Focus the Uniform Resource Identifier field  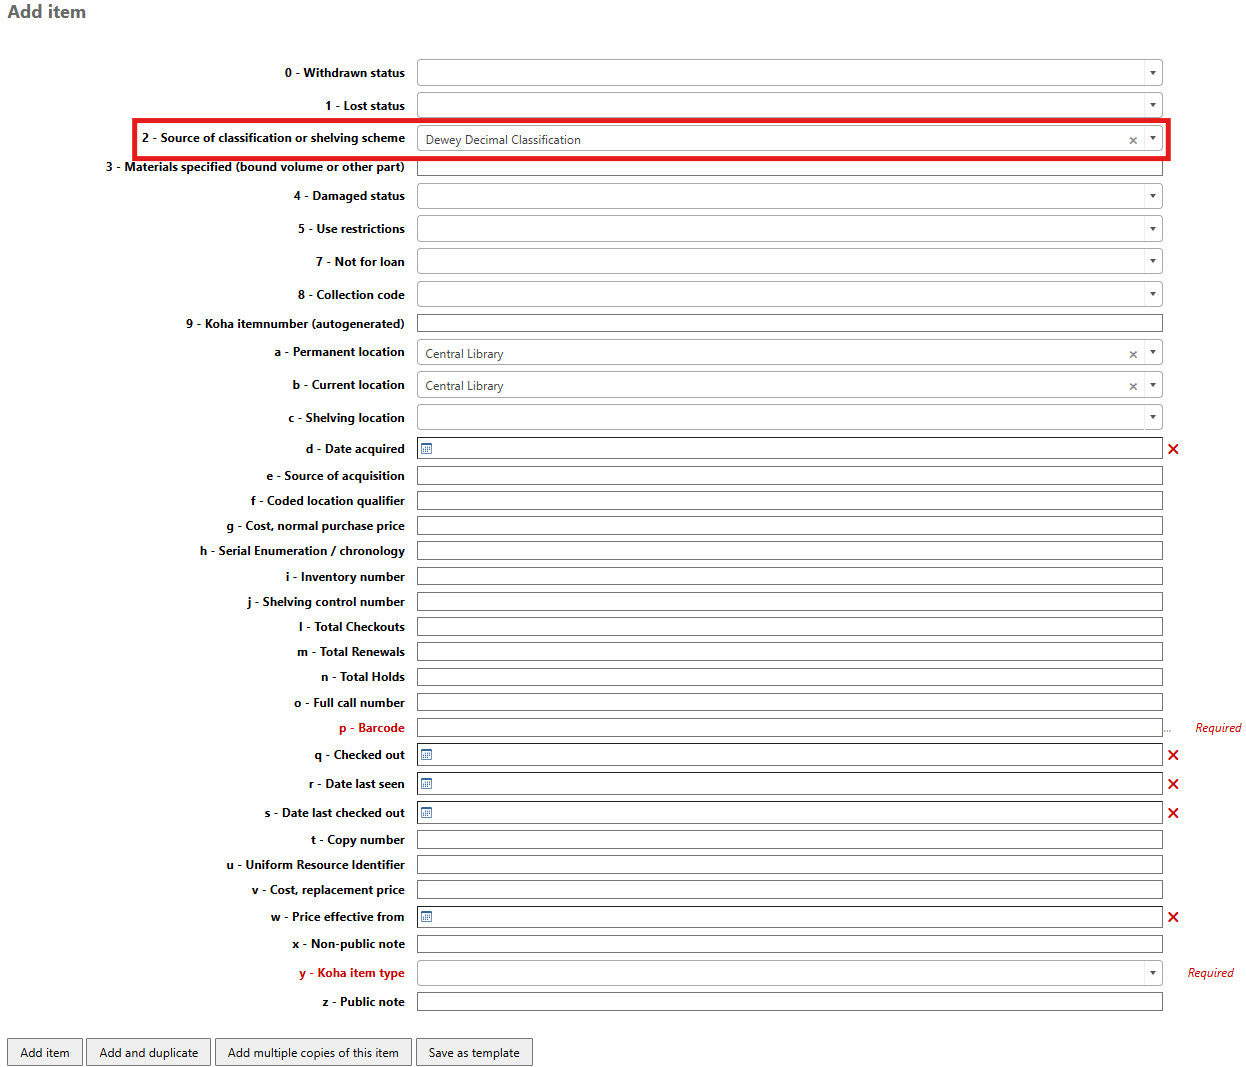pyautogui.click(x=790, y=865)
